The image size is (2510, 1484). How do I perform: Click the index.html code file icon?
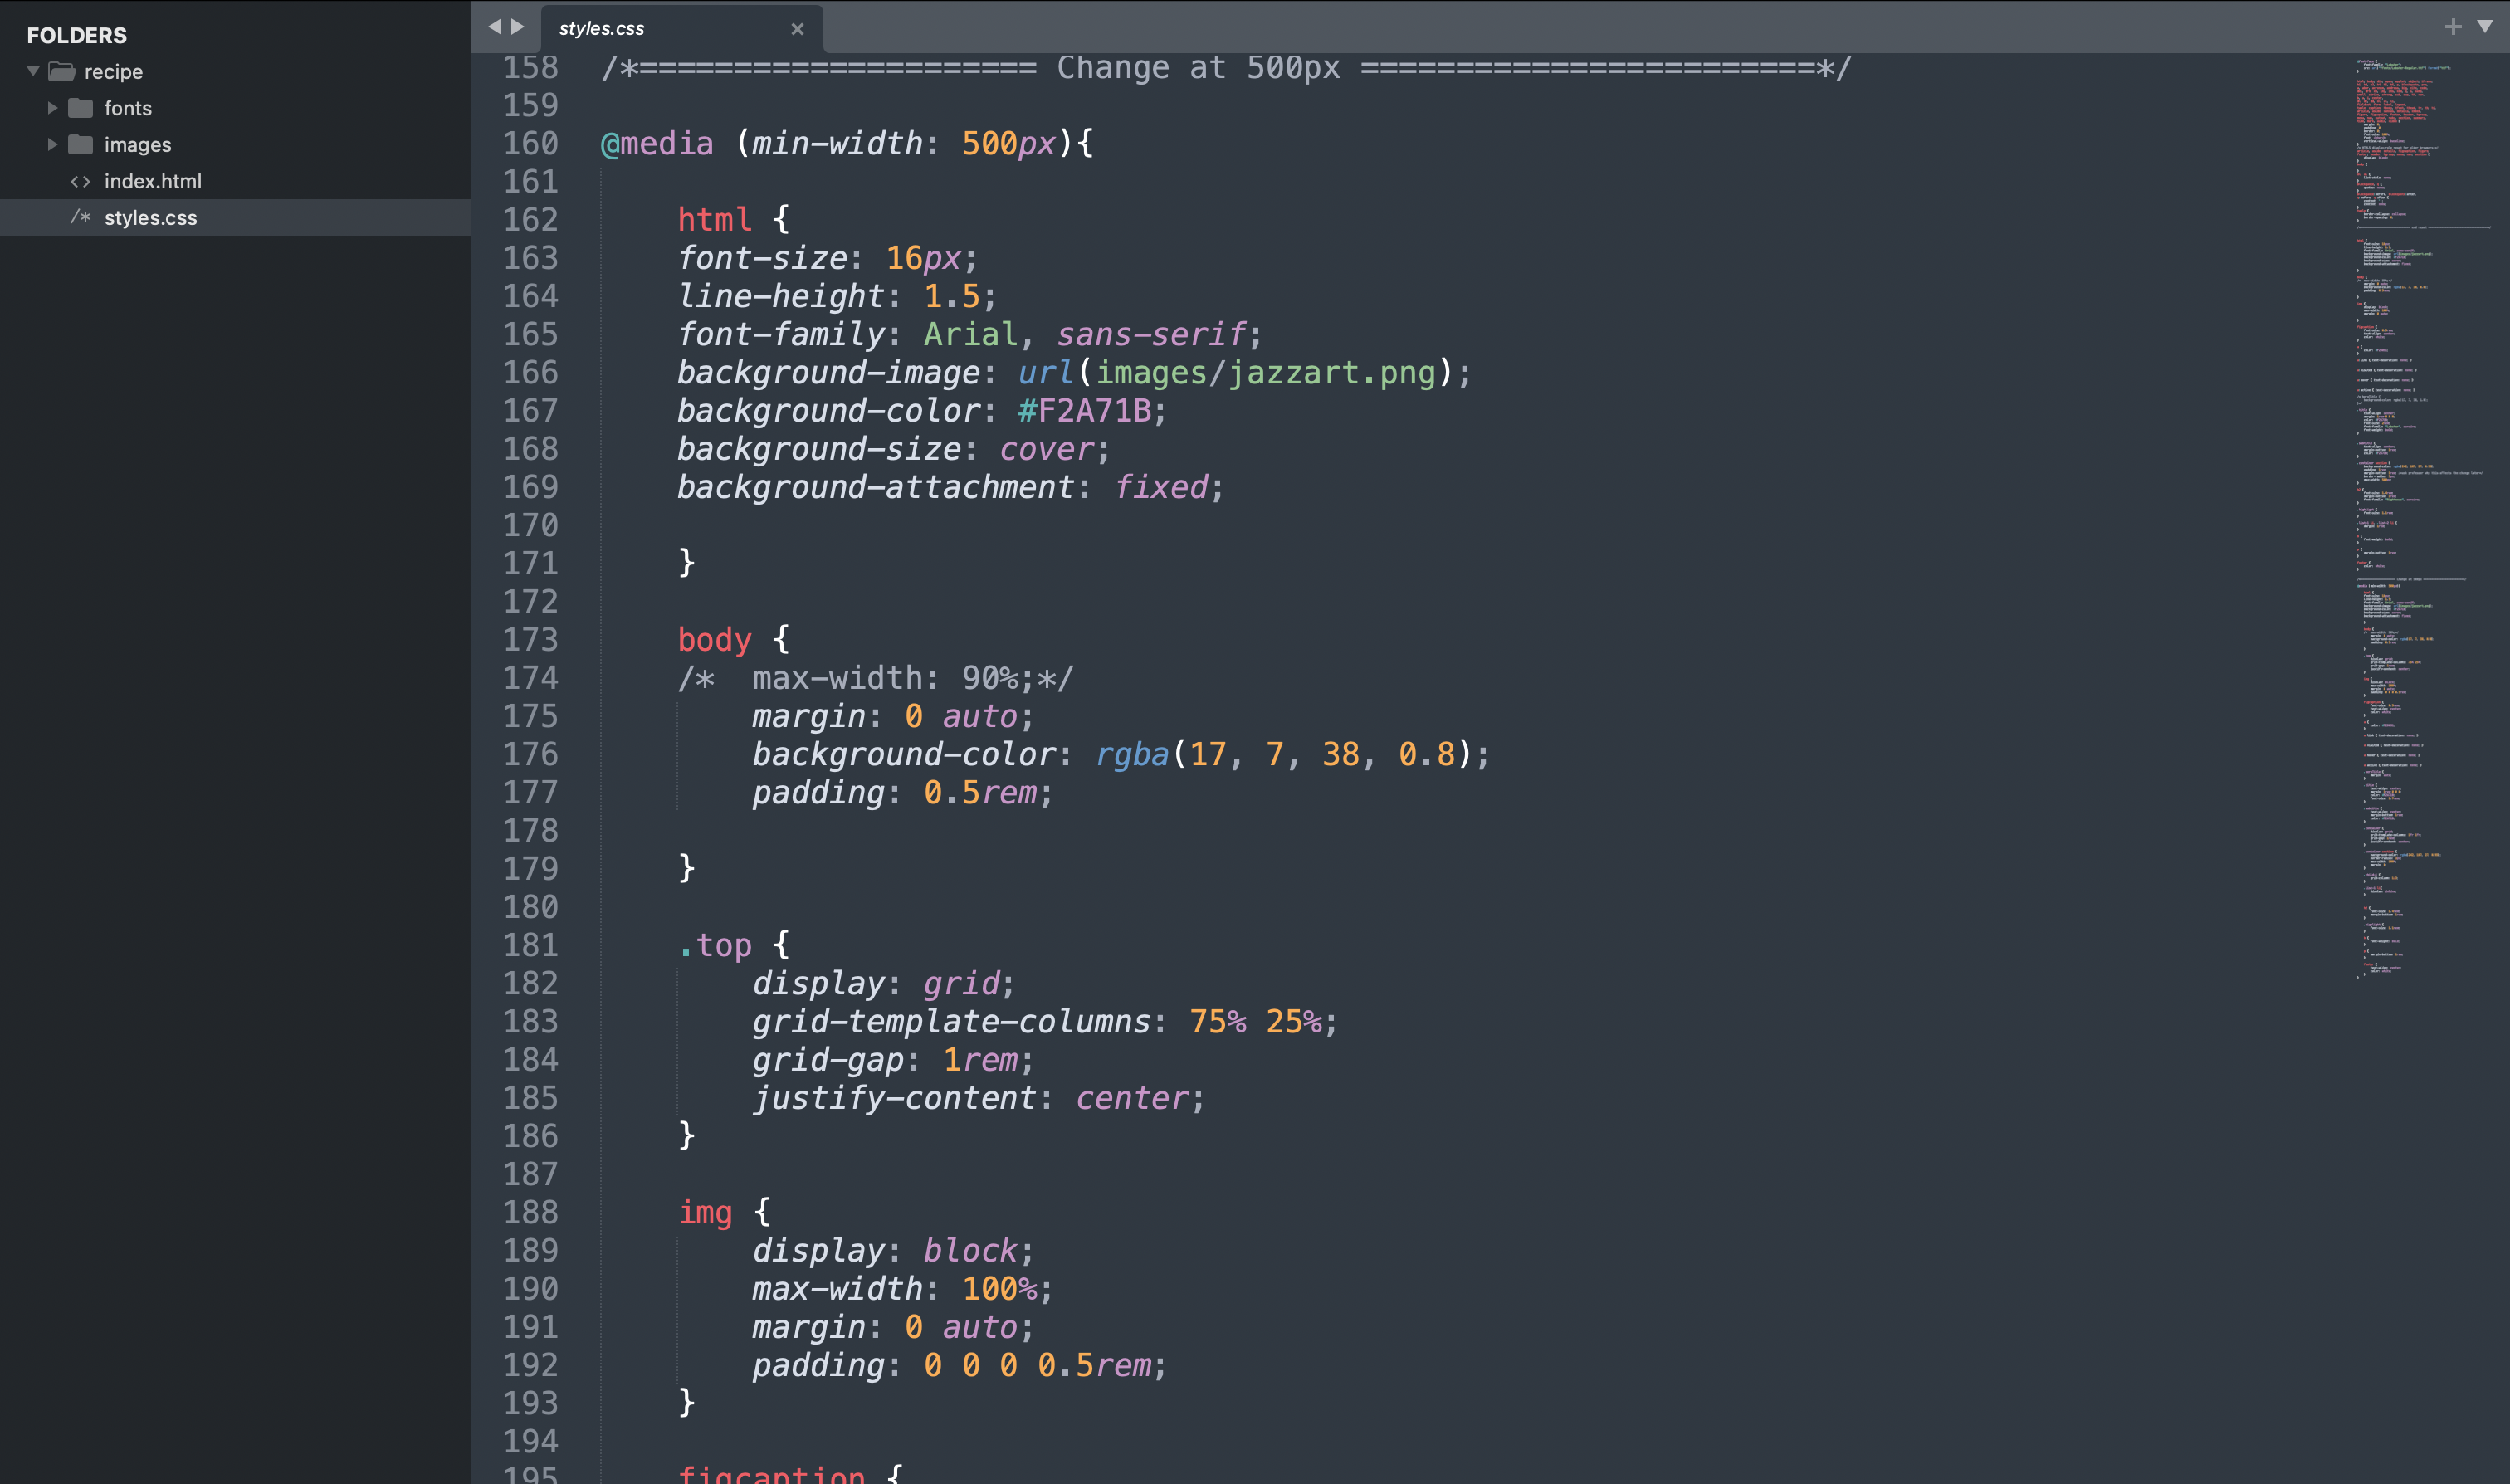(x=80, y=181)
